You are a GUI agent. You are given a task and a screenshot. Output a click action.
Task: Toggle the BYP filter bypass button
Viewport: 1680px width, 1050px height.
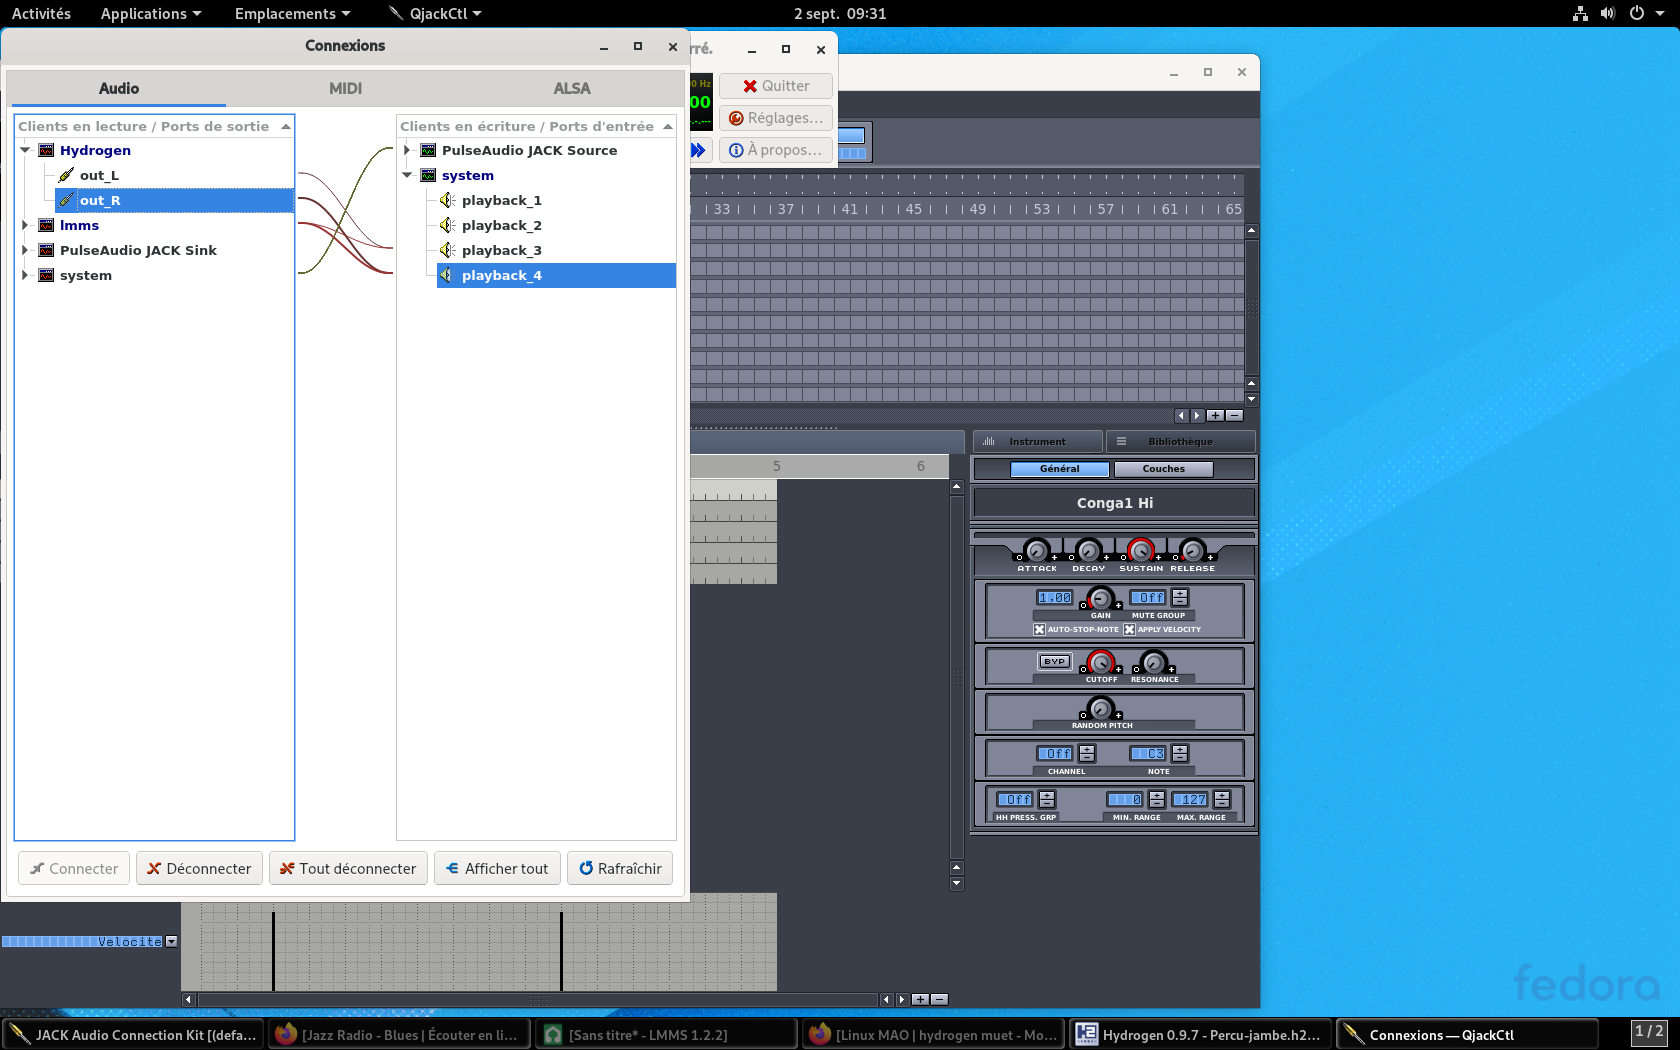point(1054,661)
